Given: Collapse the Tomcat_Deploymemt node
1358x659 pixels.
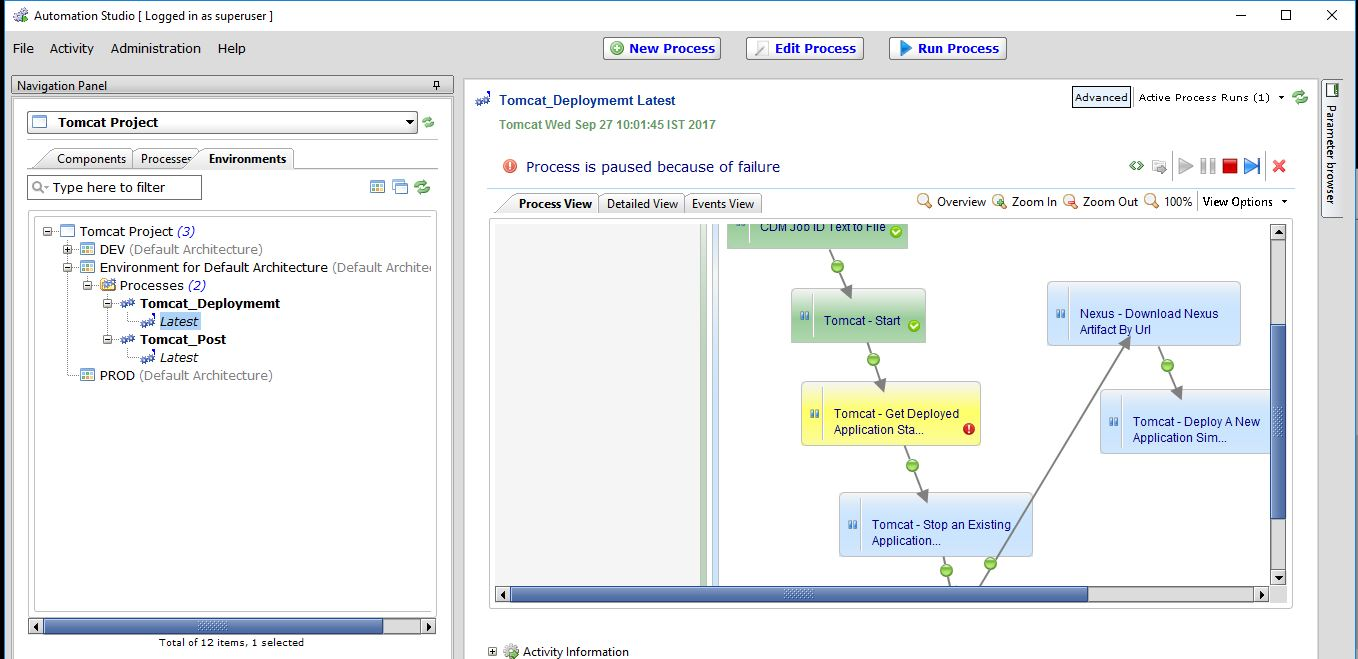Looking at the screenshot, I should click(x=107, y=303).
